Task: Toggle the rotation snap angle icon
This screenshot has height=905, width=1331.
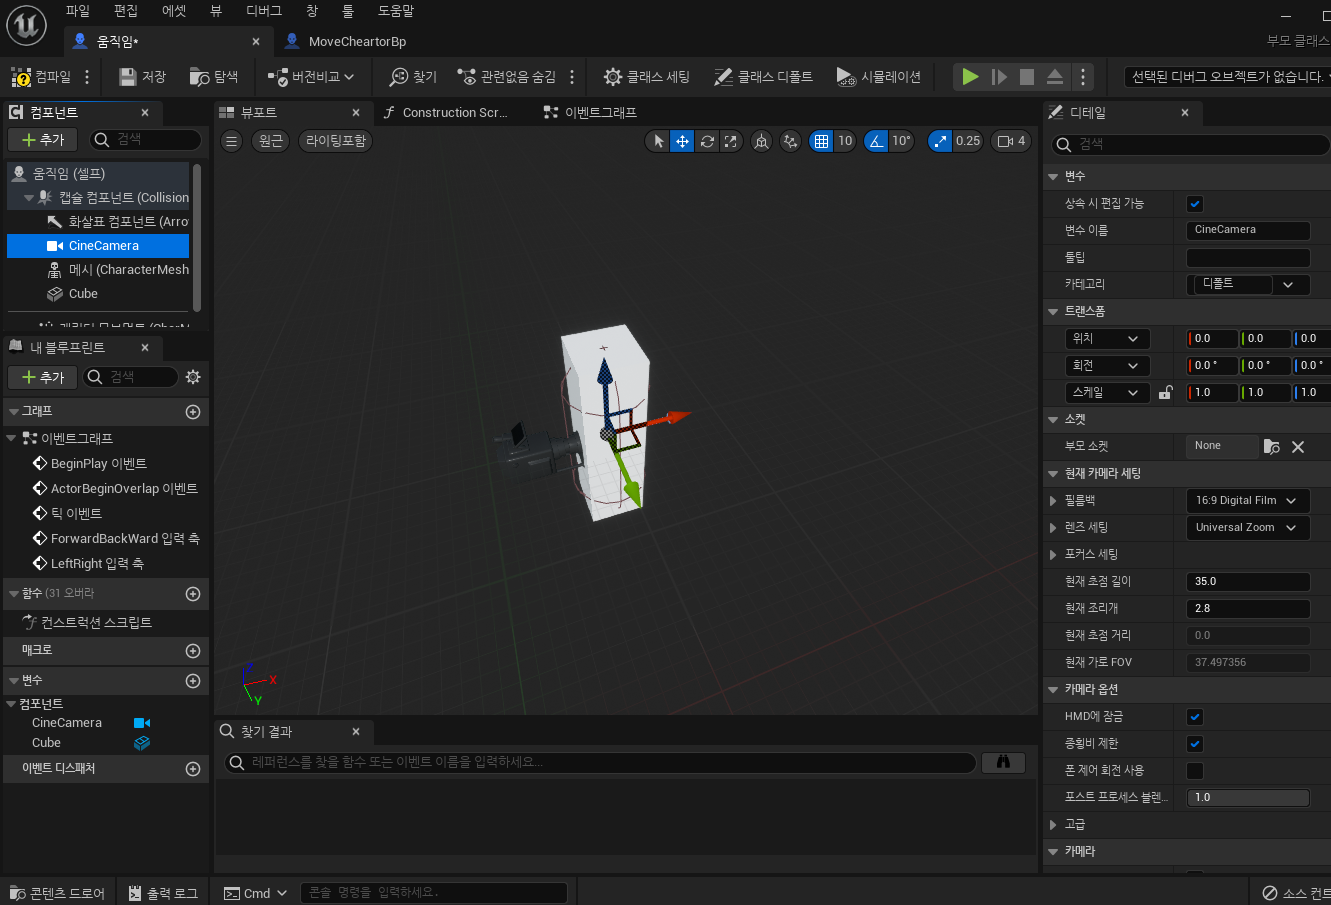Action: click(x=876, y=141)
